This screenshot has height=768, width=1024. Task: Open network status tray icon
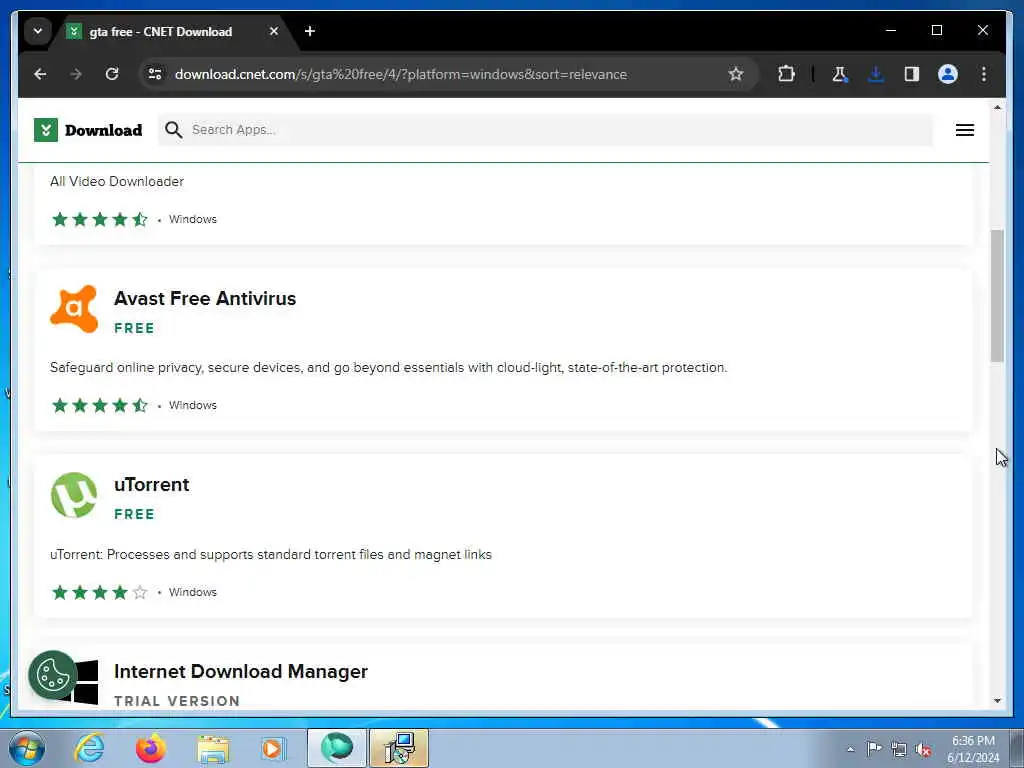pyautogui.click(x=899, y=750)
